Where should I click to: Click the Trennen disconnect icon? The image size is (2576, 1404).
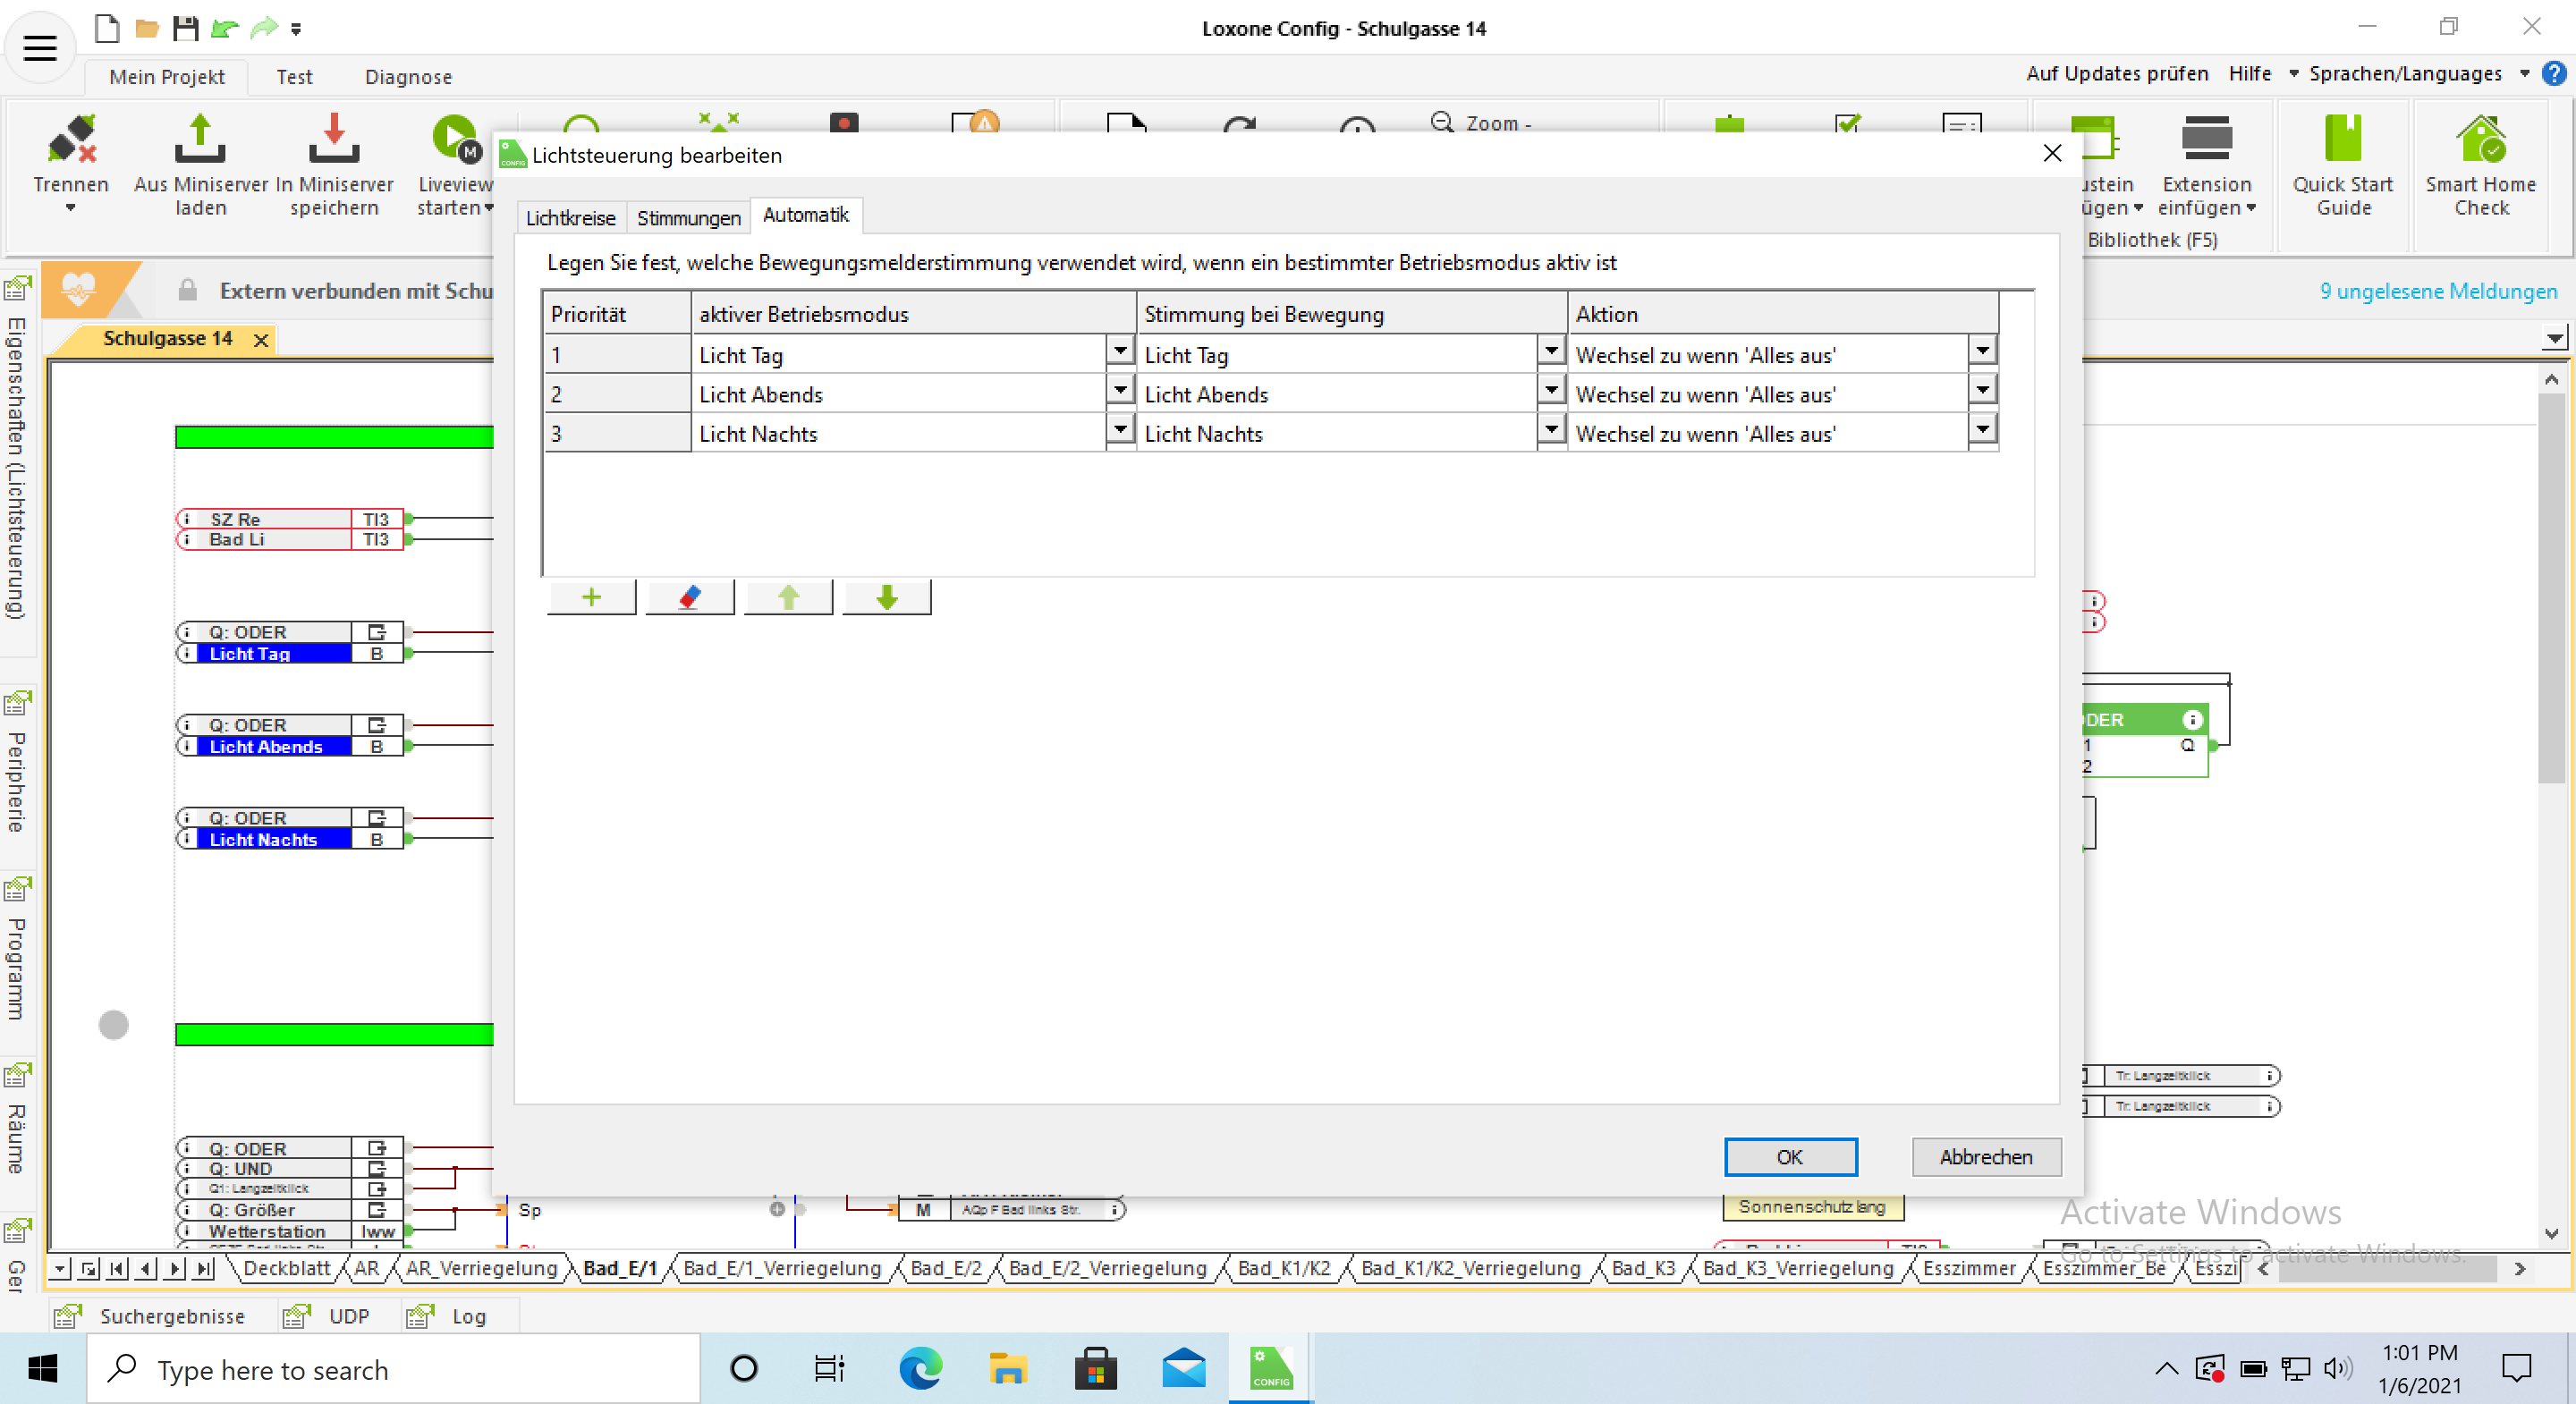[71, 140]
